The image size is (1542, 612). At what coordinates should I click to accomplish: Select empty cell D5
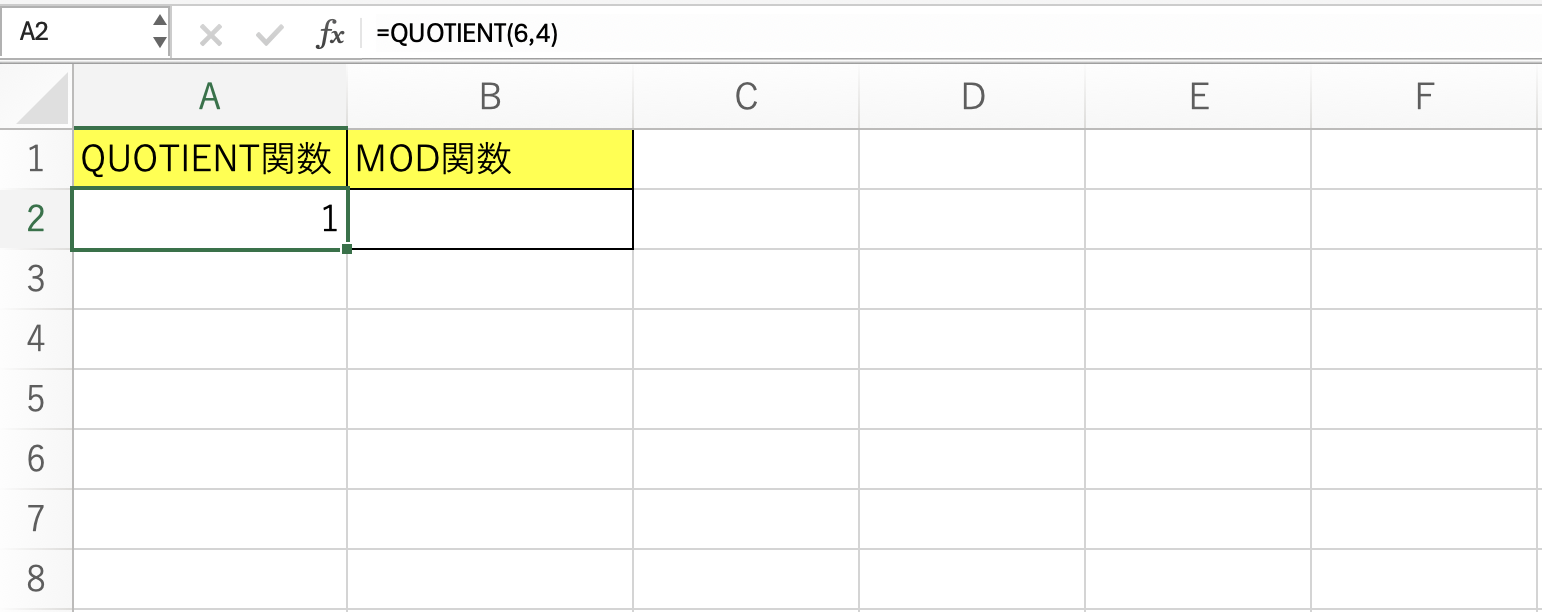click(973, 398)
